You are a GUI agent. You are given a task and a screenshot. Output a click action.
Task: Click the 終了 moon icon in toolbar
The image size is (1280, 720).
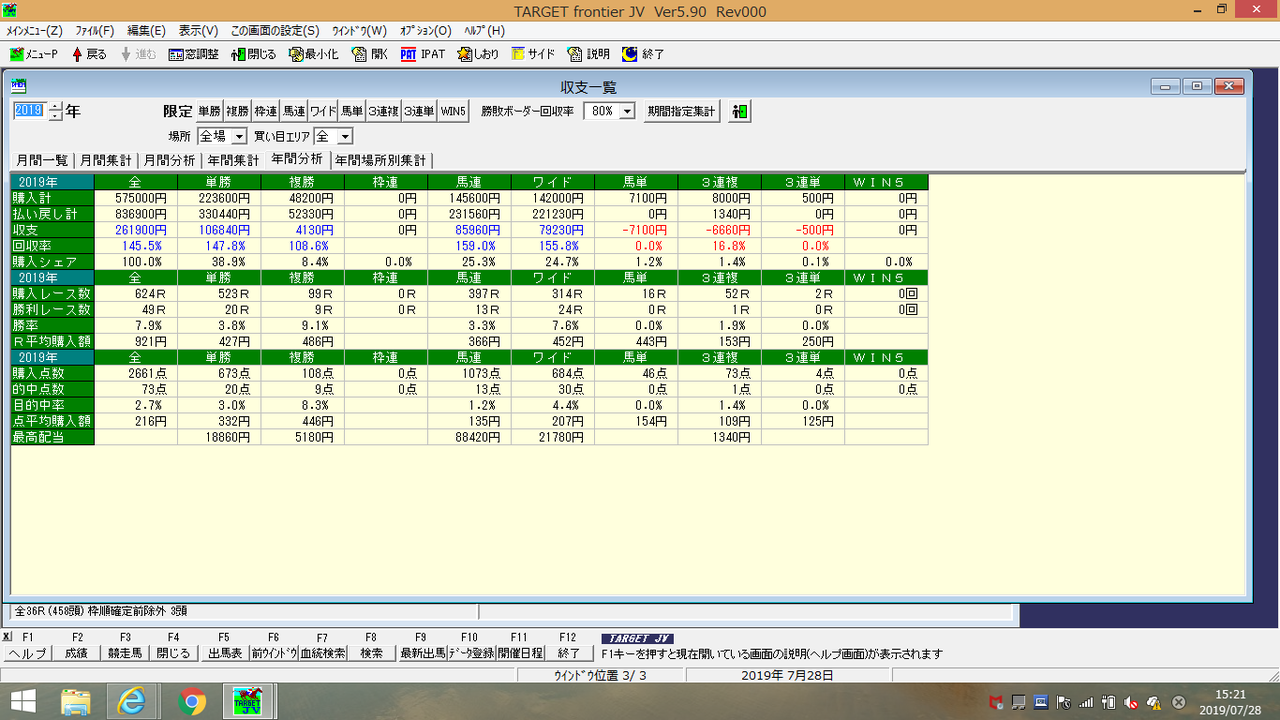642,54
